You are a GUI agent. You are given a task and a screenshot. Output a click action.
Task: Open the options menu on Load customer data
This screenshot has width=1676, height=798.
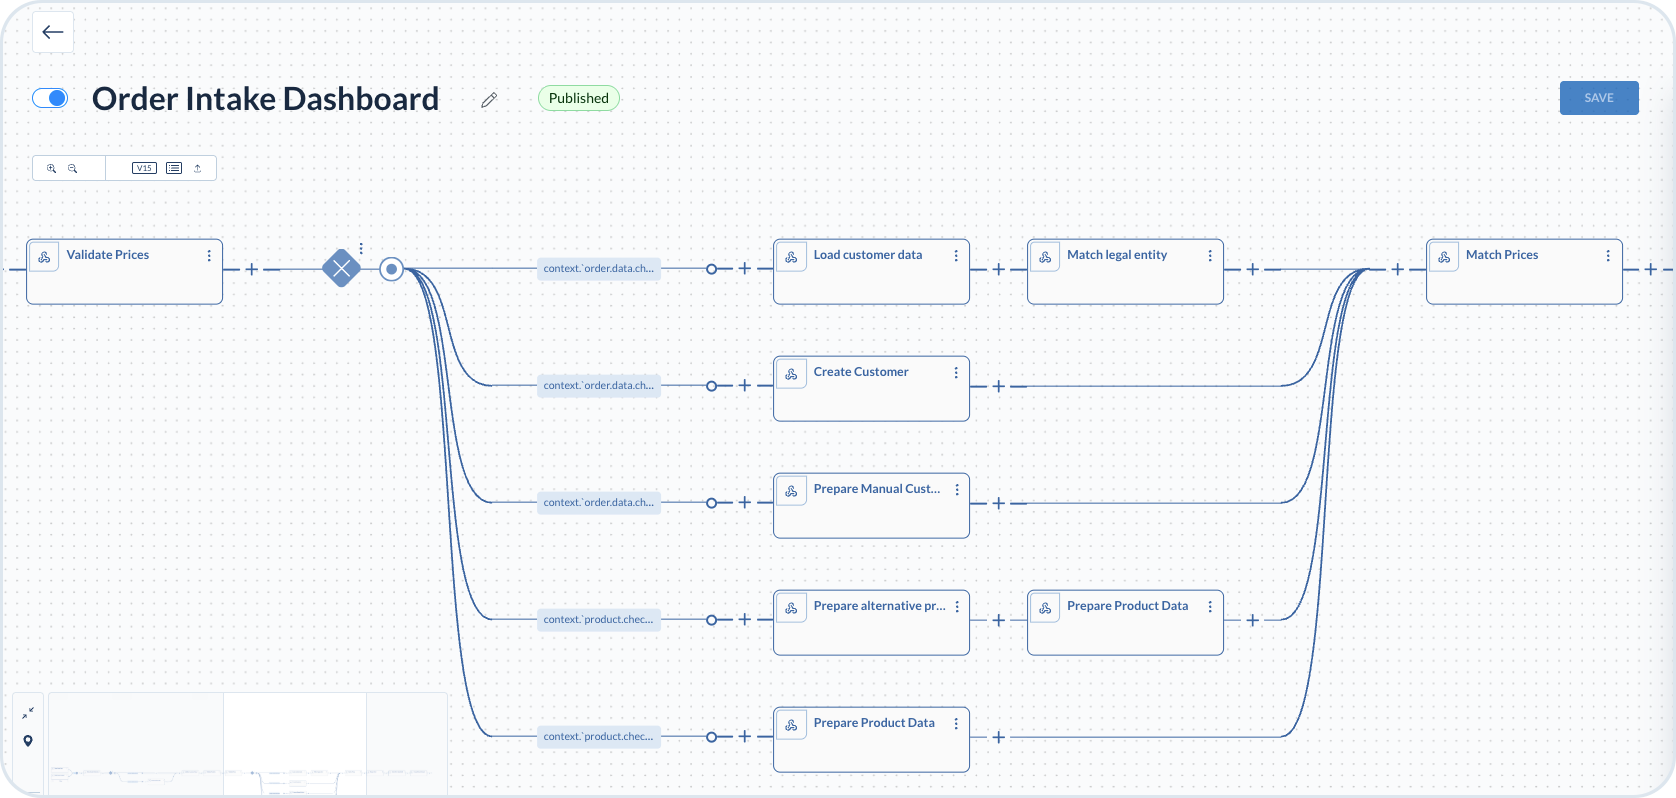point(955,255)
